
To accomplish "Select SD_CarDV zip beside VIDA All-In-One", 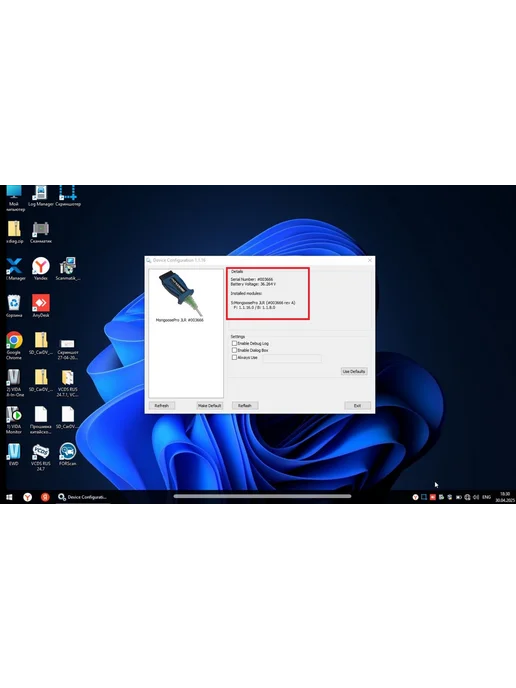I will (x=40, y=380).
